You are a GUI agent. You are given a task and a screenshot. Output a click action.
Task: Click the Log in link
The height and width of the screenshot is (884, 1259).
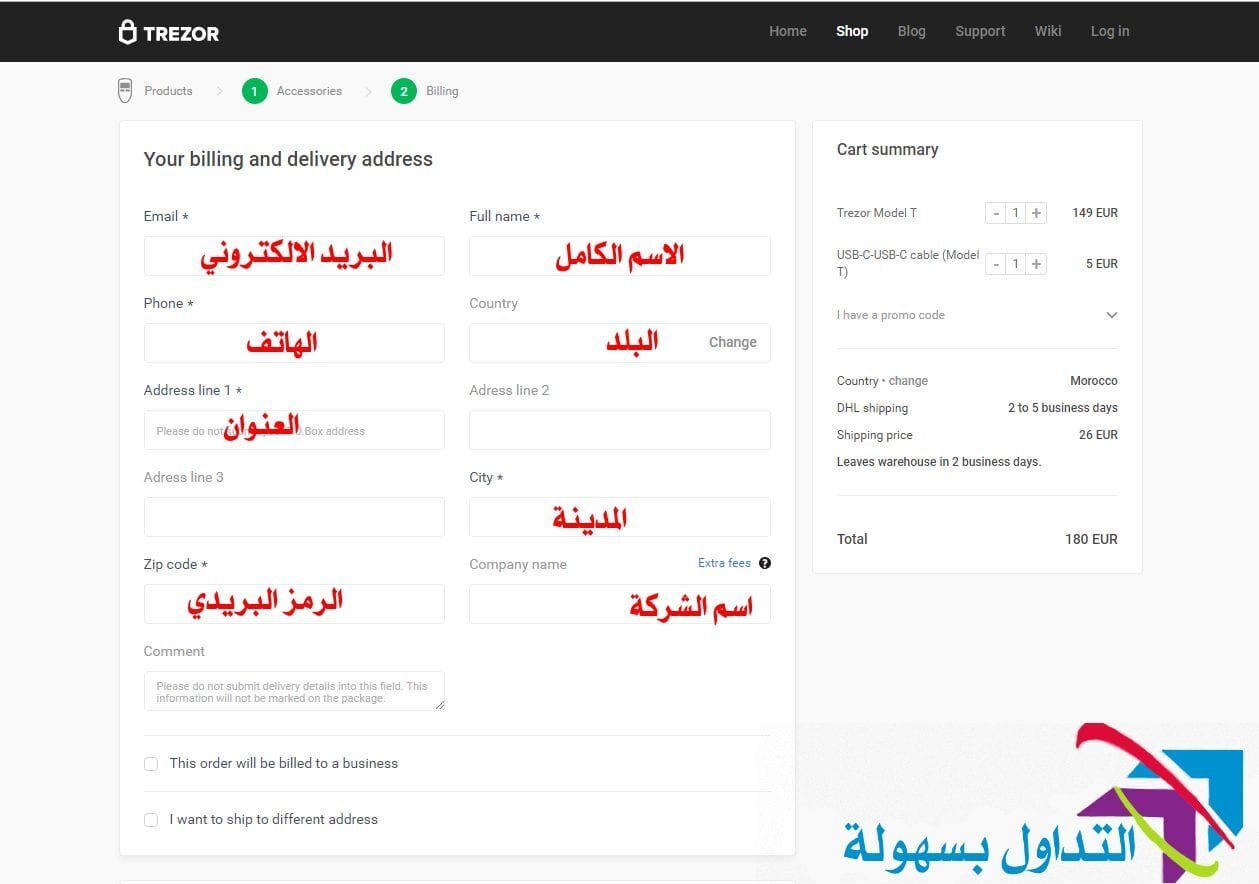click(x=1109, y=31)
